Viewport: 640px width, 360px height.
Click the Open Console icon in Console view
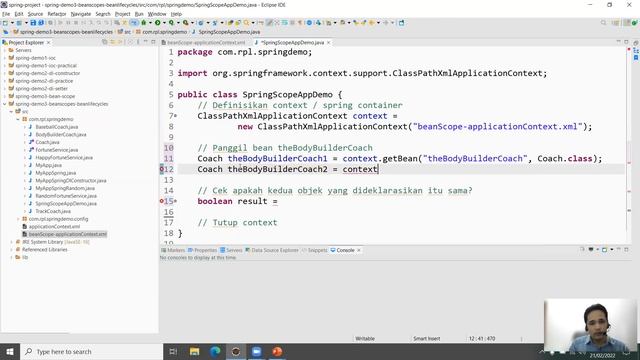pos(605,249)
